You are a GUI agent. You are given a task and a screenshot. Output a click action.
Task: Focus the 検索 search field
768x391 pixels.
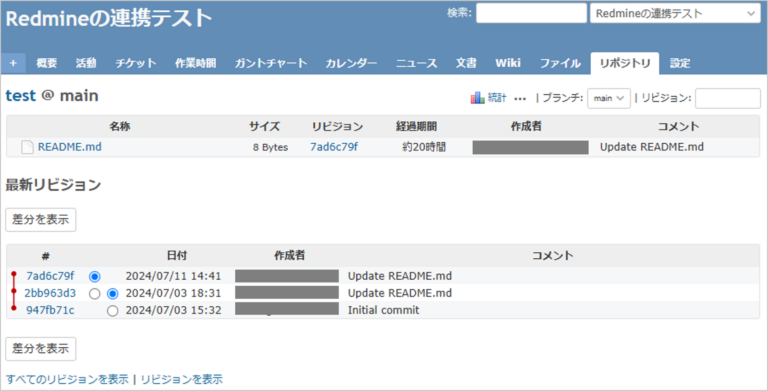tap(531, 13)
